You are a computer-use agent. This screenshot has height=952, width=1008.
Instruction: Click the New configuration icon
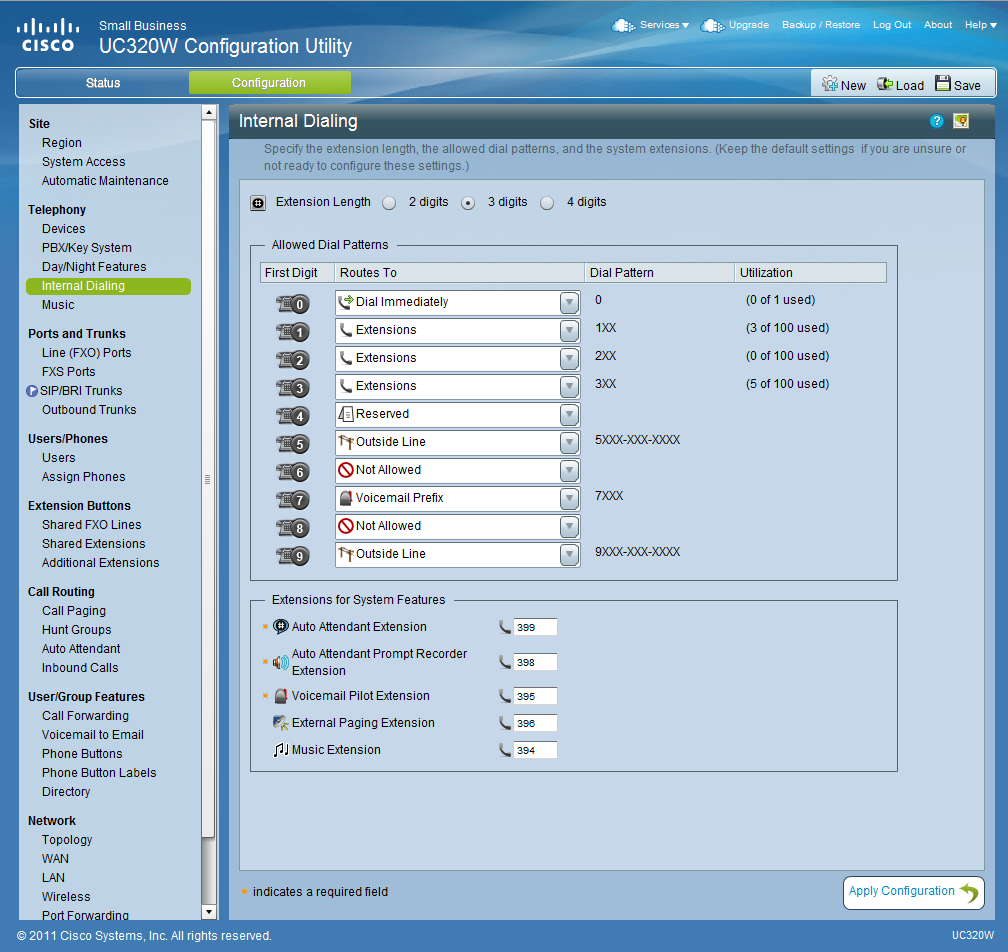830,84
